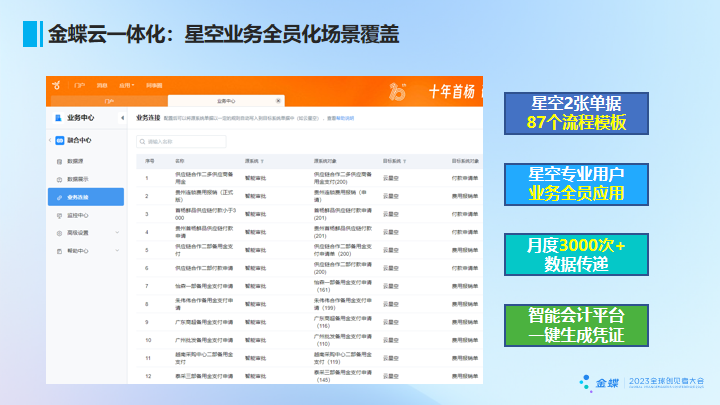Select row 6 供应链合作二部付款申请

(309, 268)
